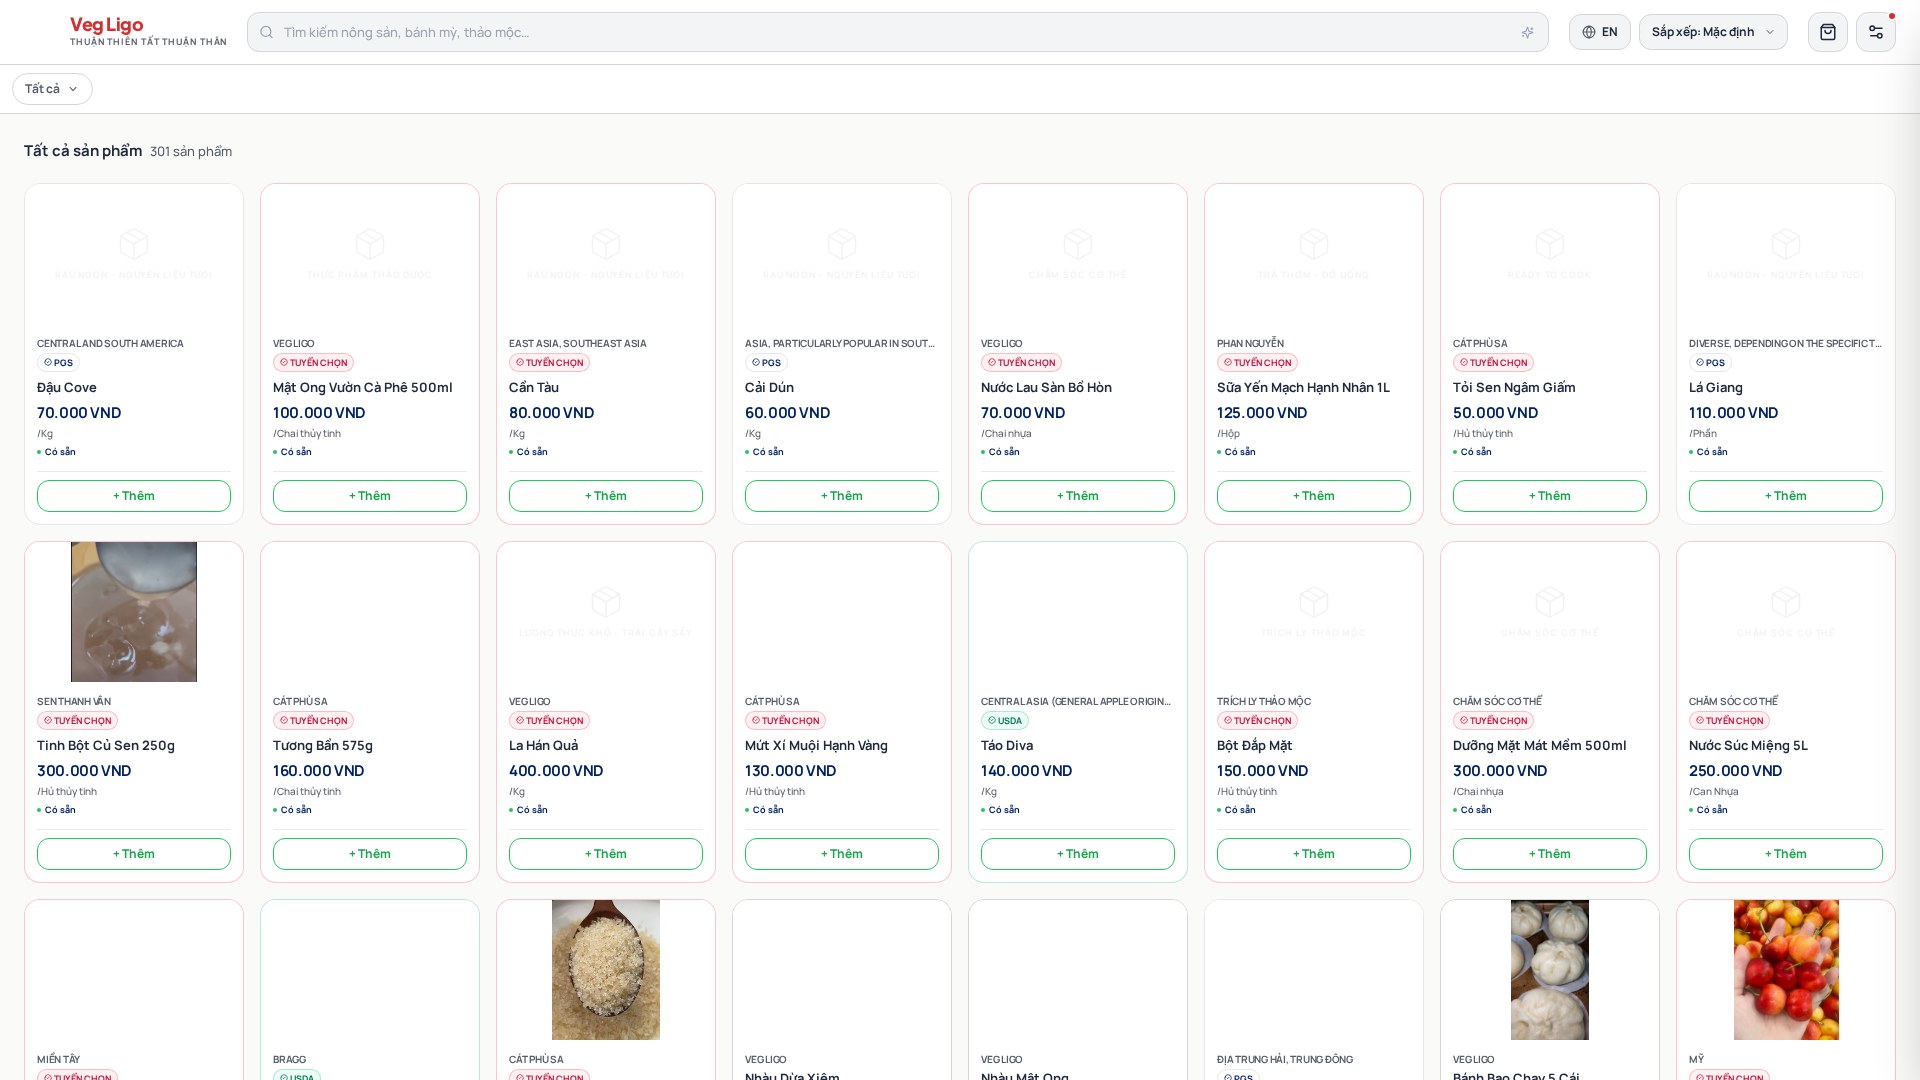
Task: Click the PGS badge on Đậu Cove
Action: (58, 363)
